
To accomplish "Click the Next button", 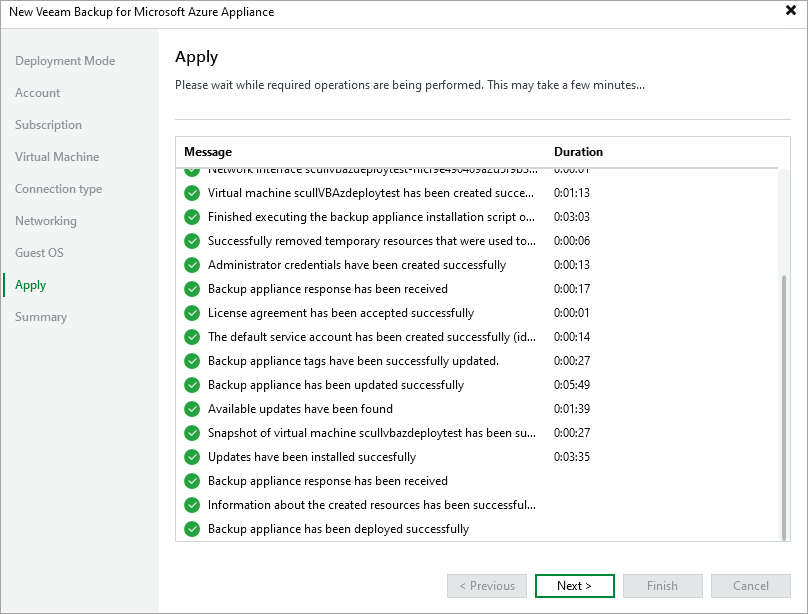I will click(575, 586).
